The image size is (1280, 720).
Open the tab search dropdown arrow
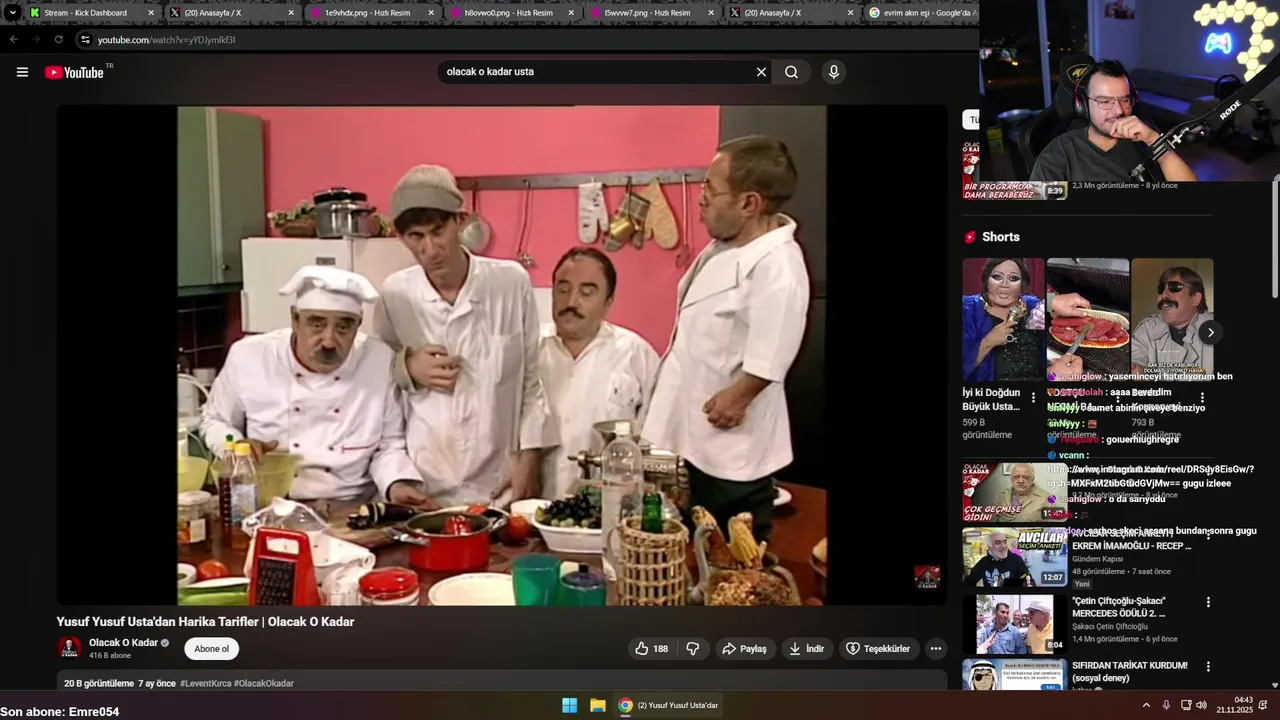pos(12,13)
